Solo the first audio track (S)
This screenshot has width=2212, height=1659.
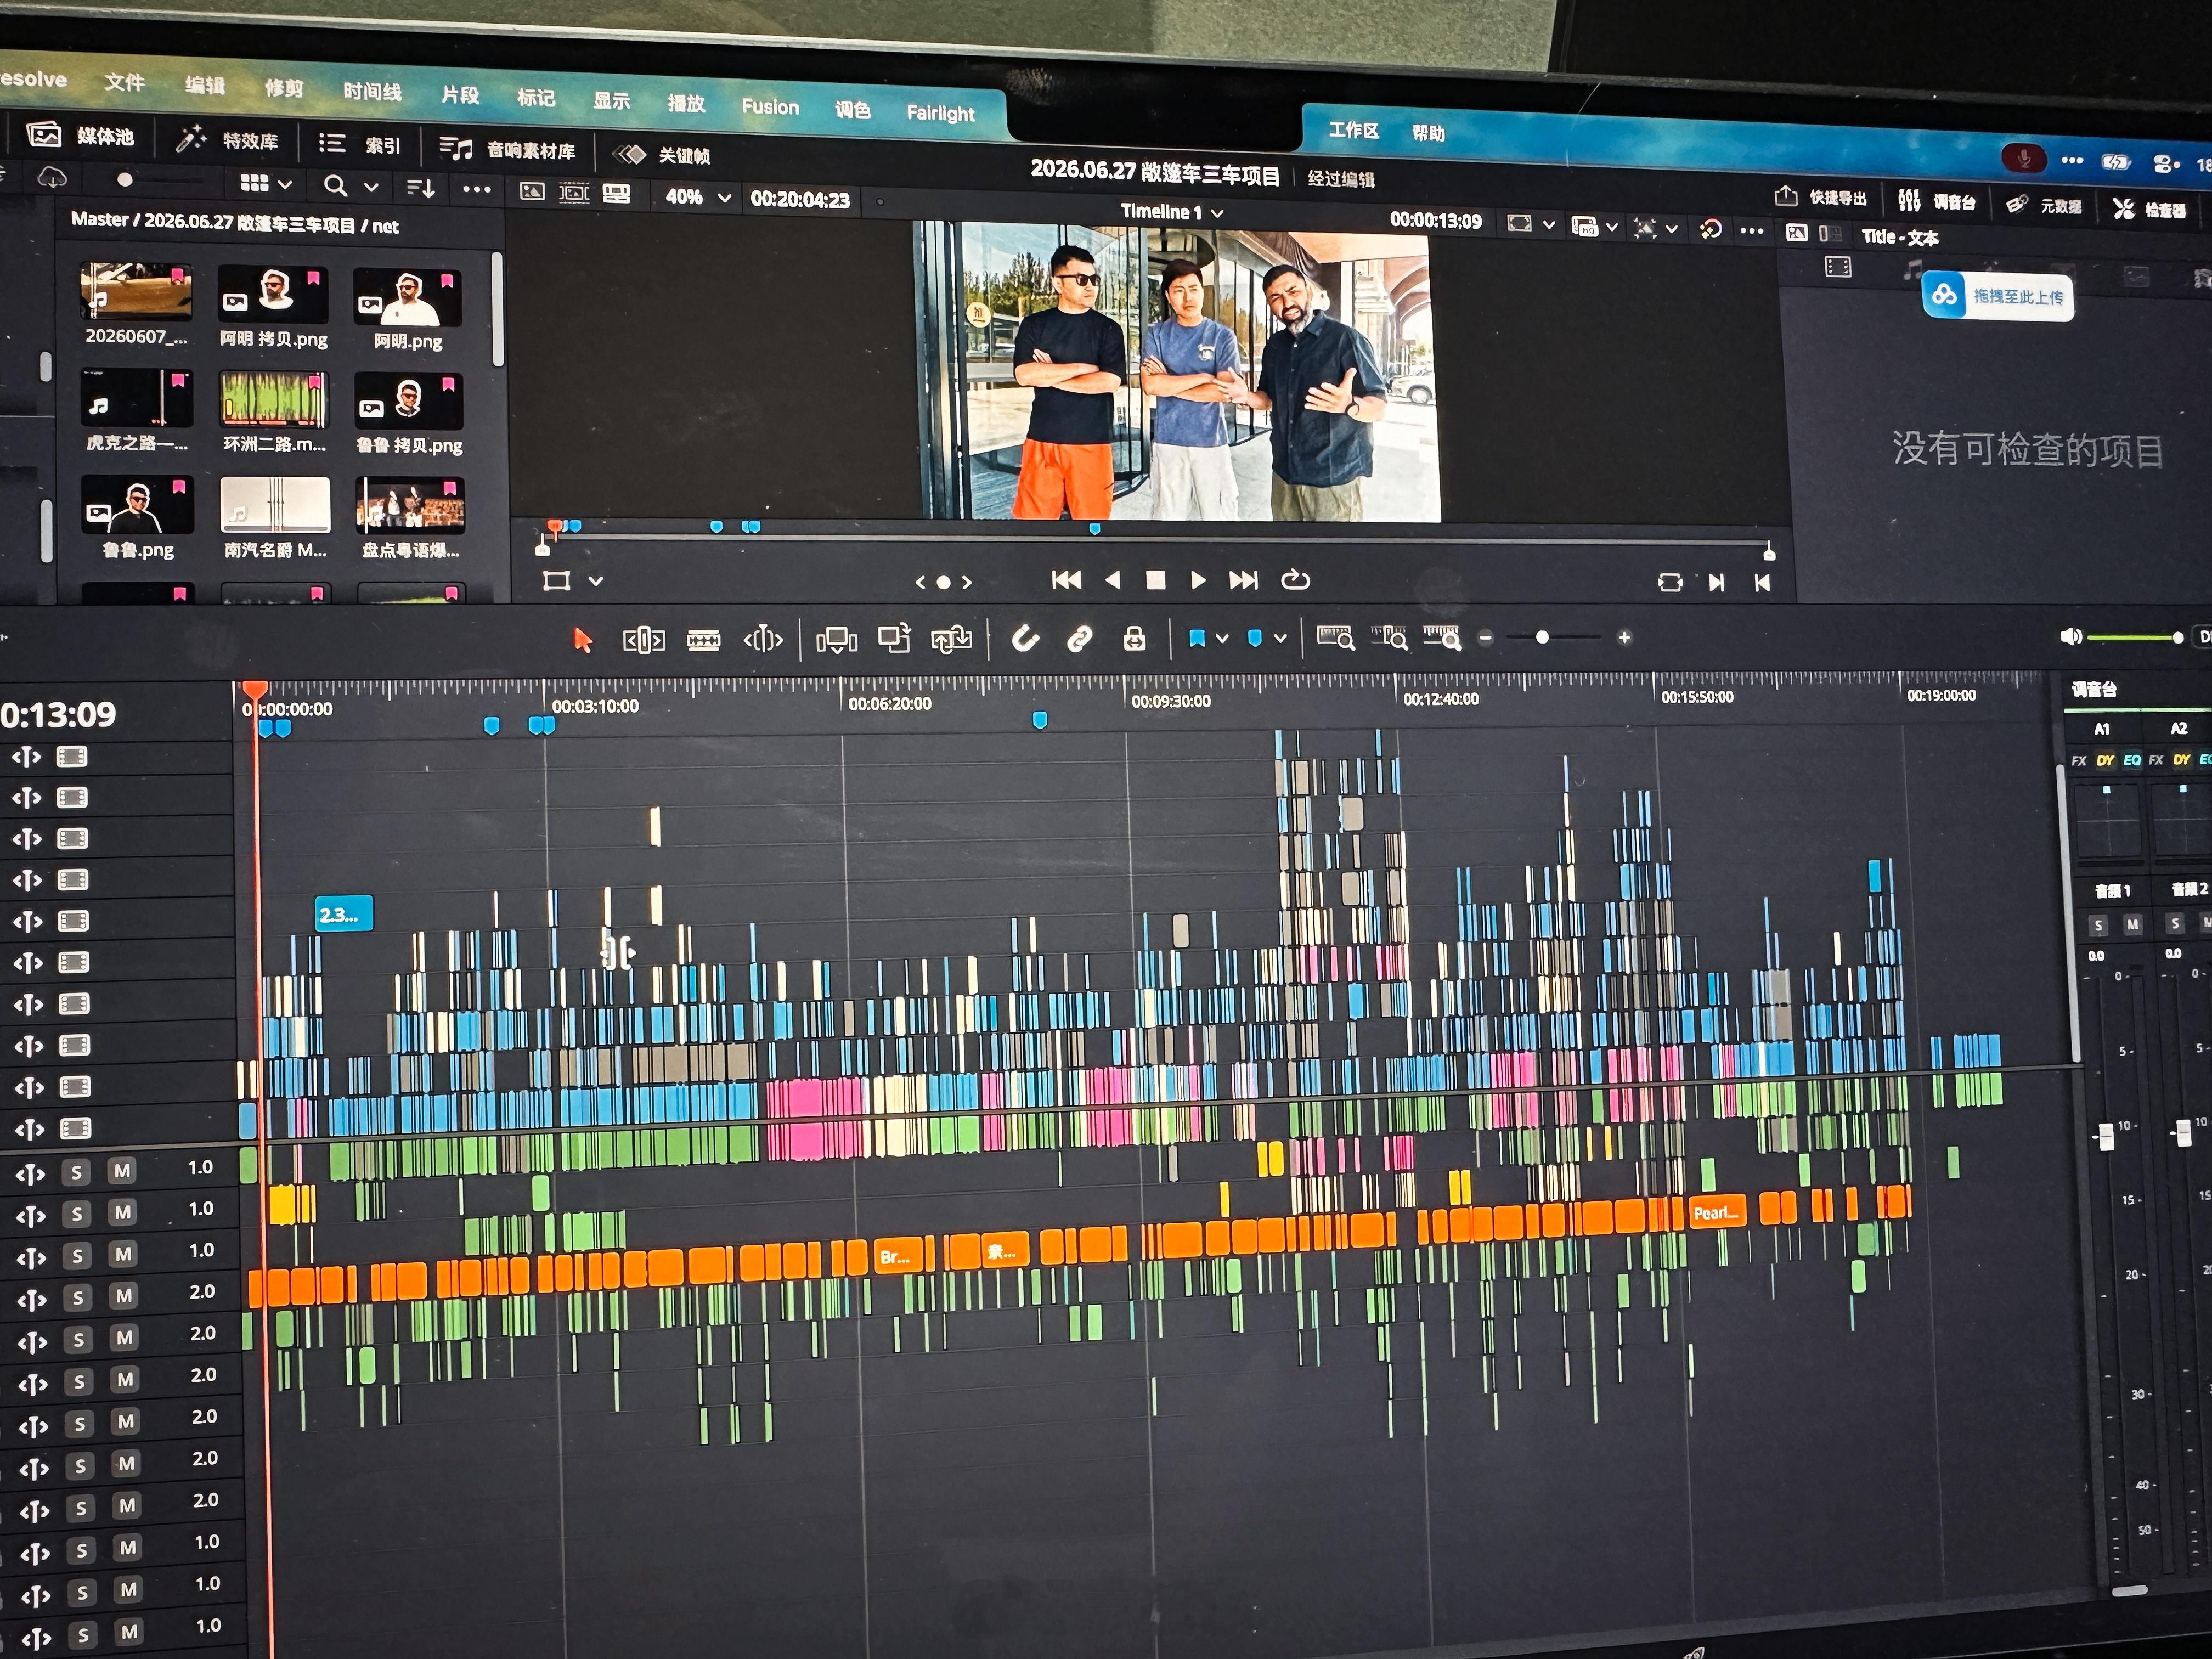[76, 1171]
